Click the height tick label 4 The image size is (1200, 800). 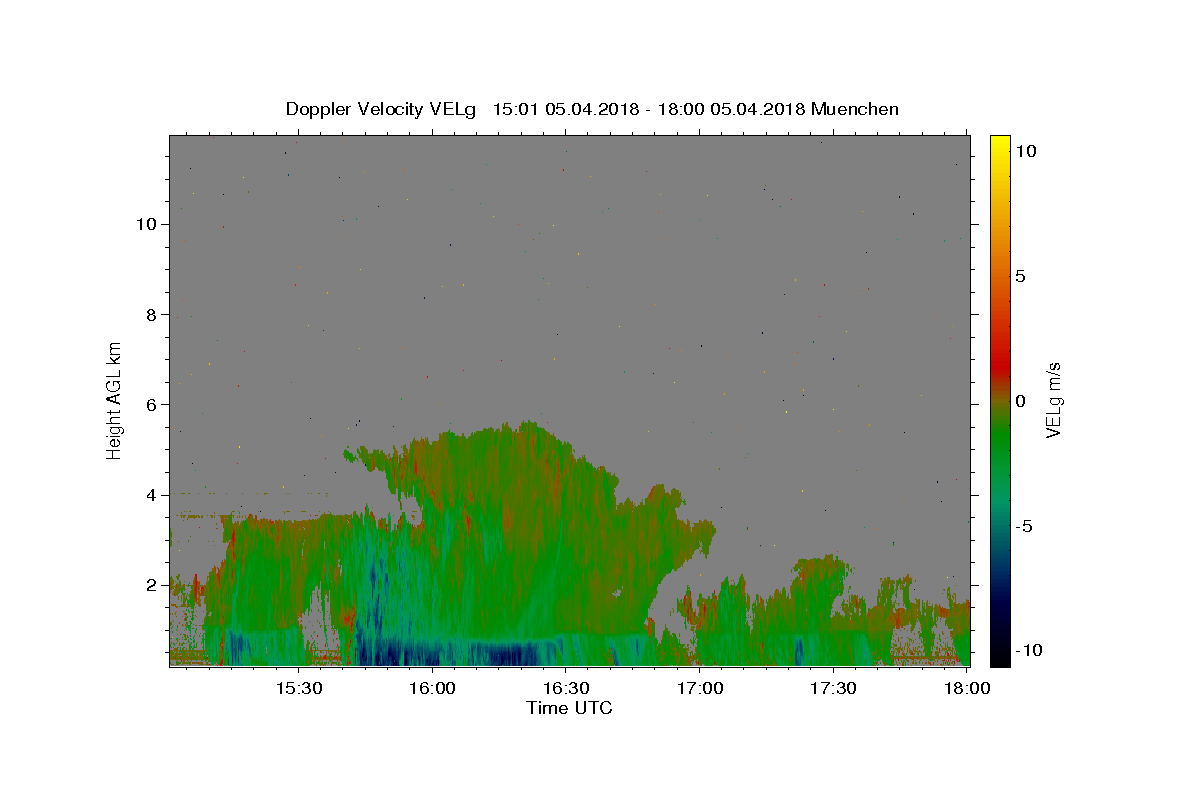pos(151,495)
